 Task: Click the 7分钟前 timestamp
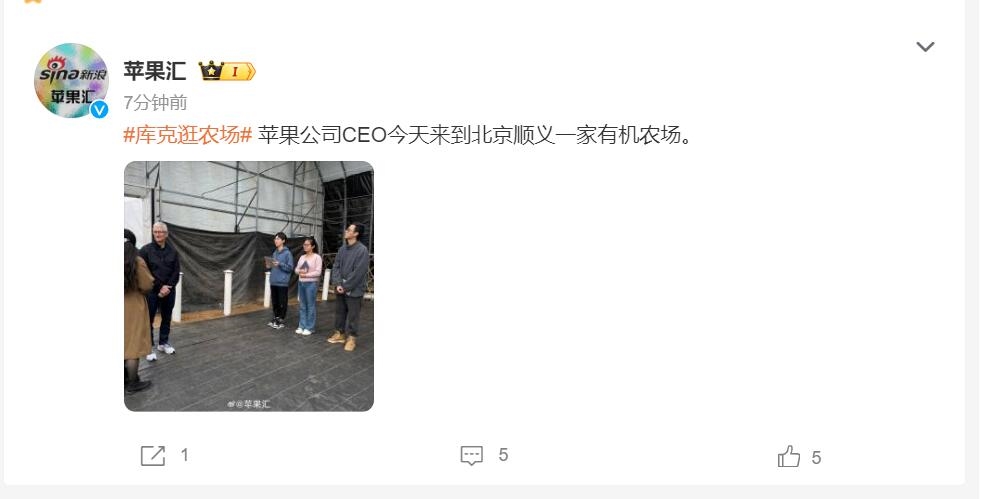point(155,103)
